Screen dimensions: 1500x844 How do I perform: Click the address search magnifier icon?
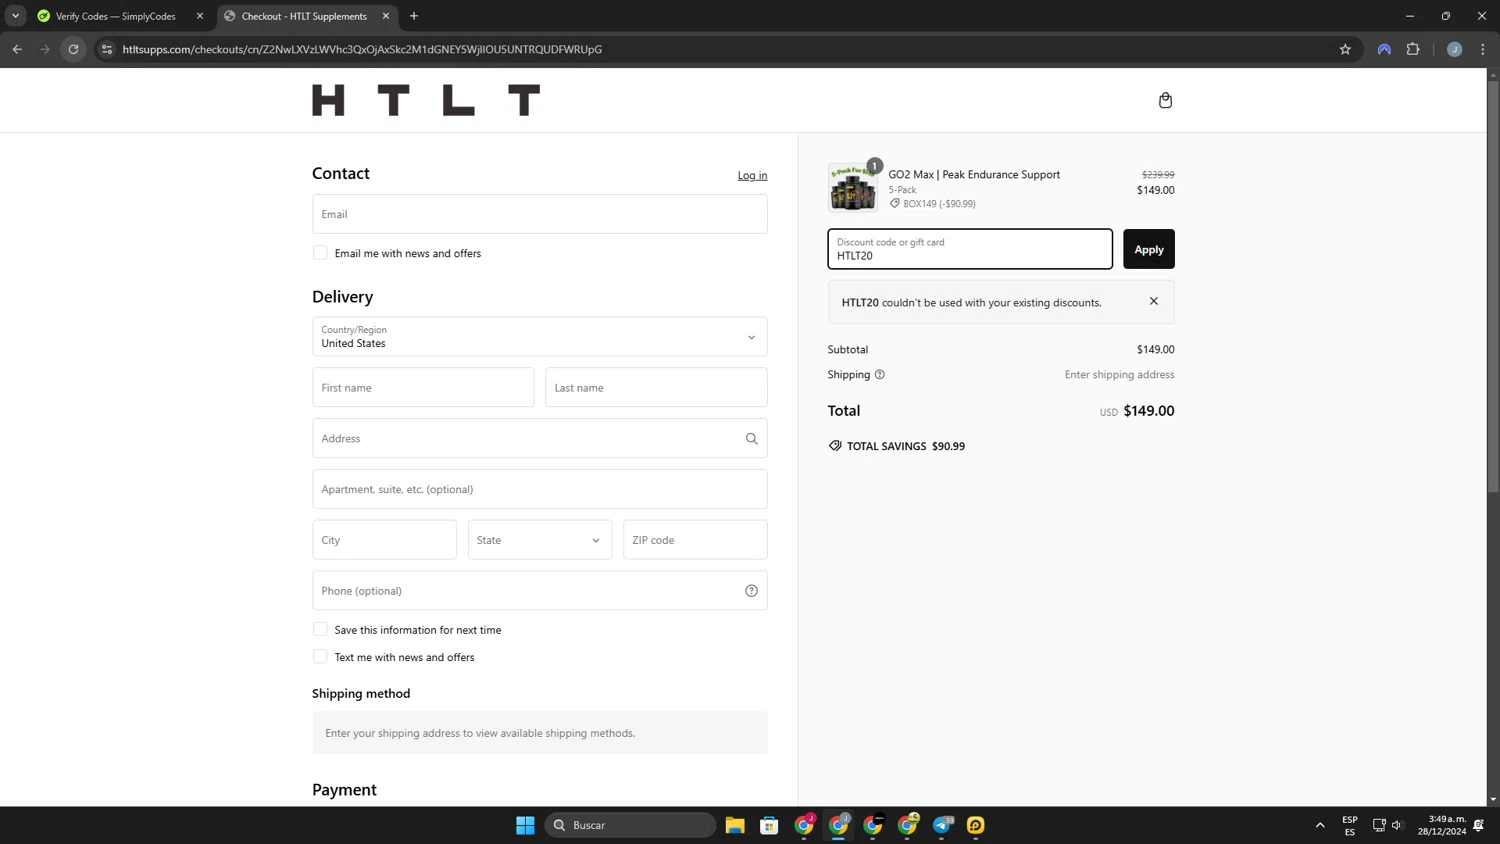pyautogui.click(x=751, y=438)
